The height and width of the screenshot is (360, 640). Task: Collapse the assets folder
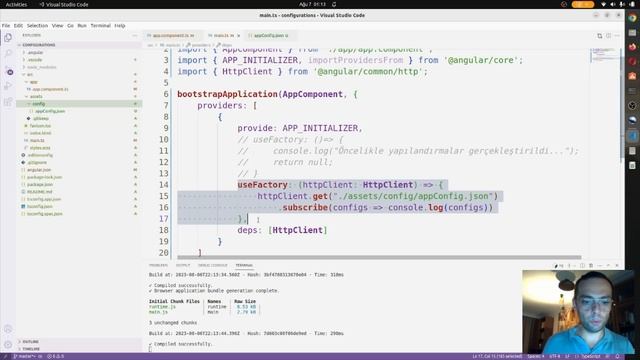coord(36,97)
